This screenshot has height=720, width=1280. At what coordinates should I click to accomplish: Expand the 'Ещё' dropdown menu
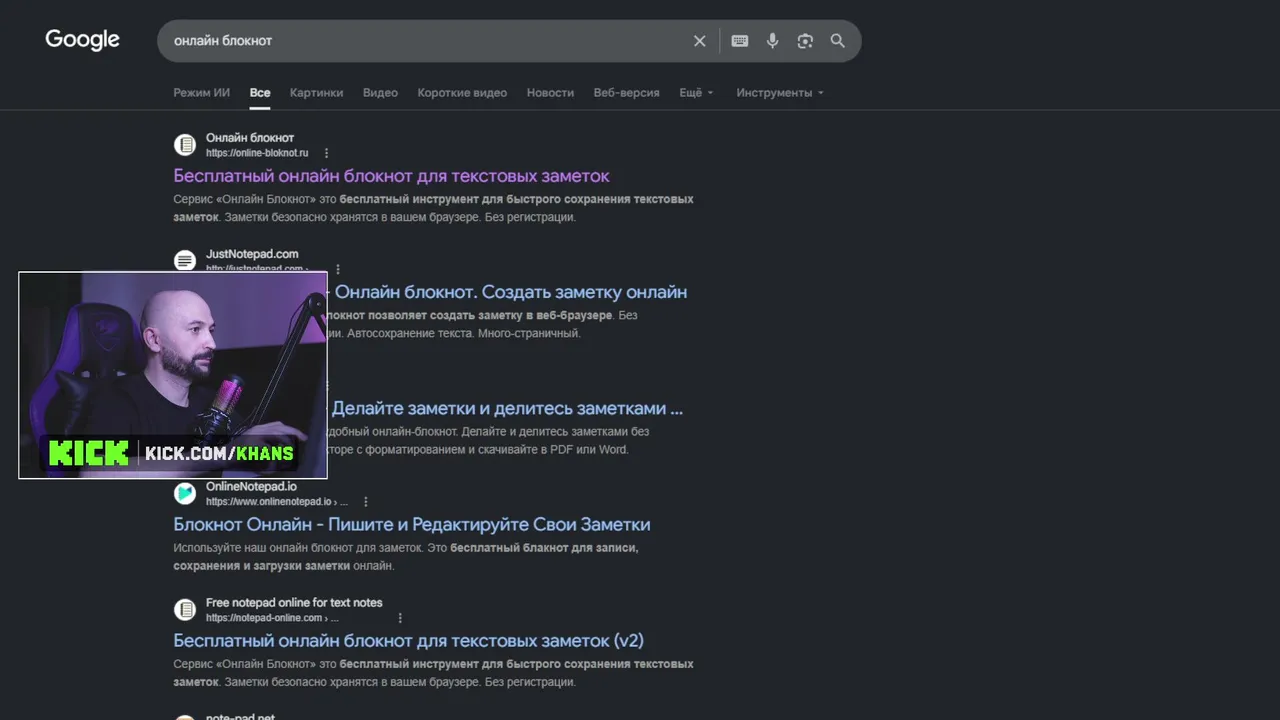point(696,93)
